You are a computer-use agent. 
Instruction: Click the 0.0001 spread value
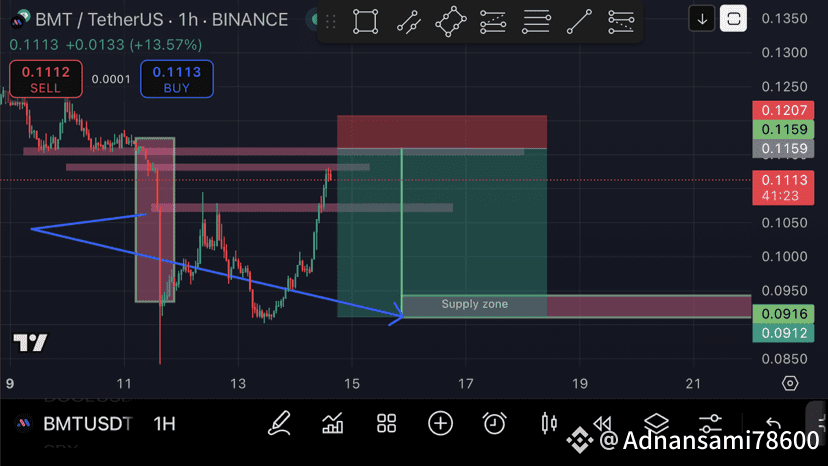(111, 79)
